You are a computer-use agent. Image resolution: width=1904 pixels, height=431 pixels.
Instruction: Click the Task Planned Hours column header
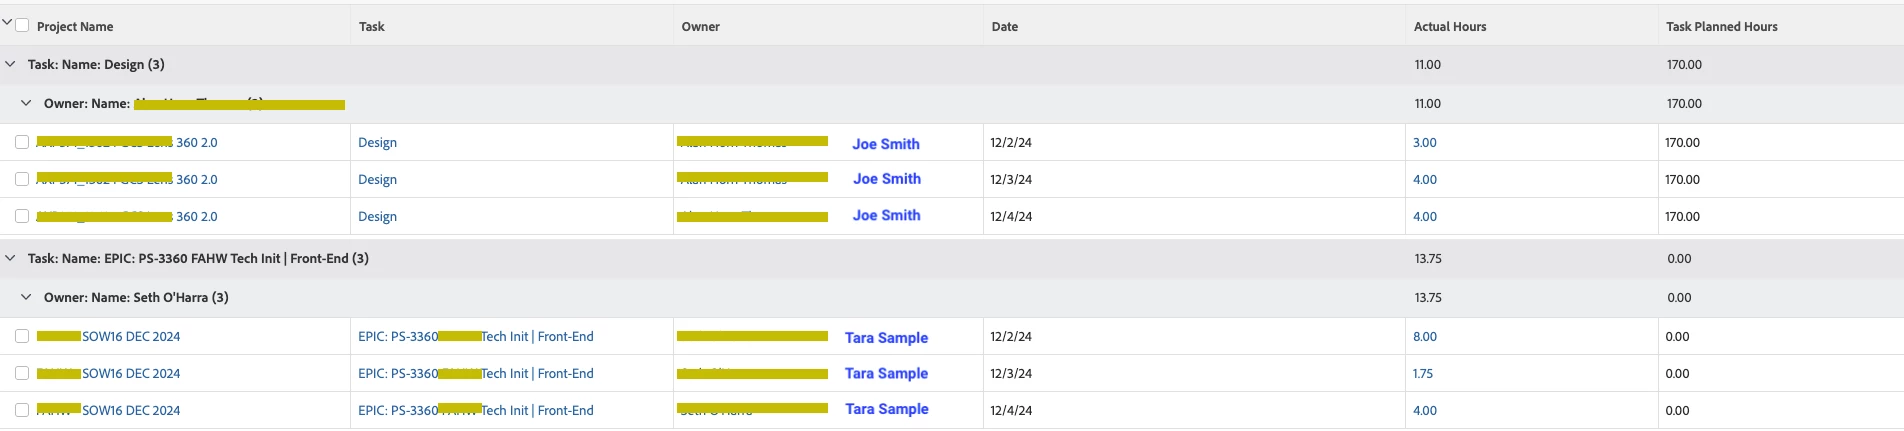pos(1721,27)
